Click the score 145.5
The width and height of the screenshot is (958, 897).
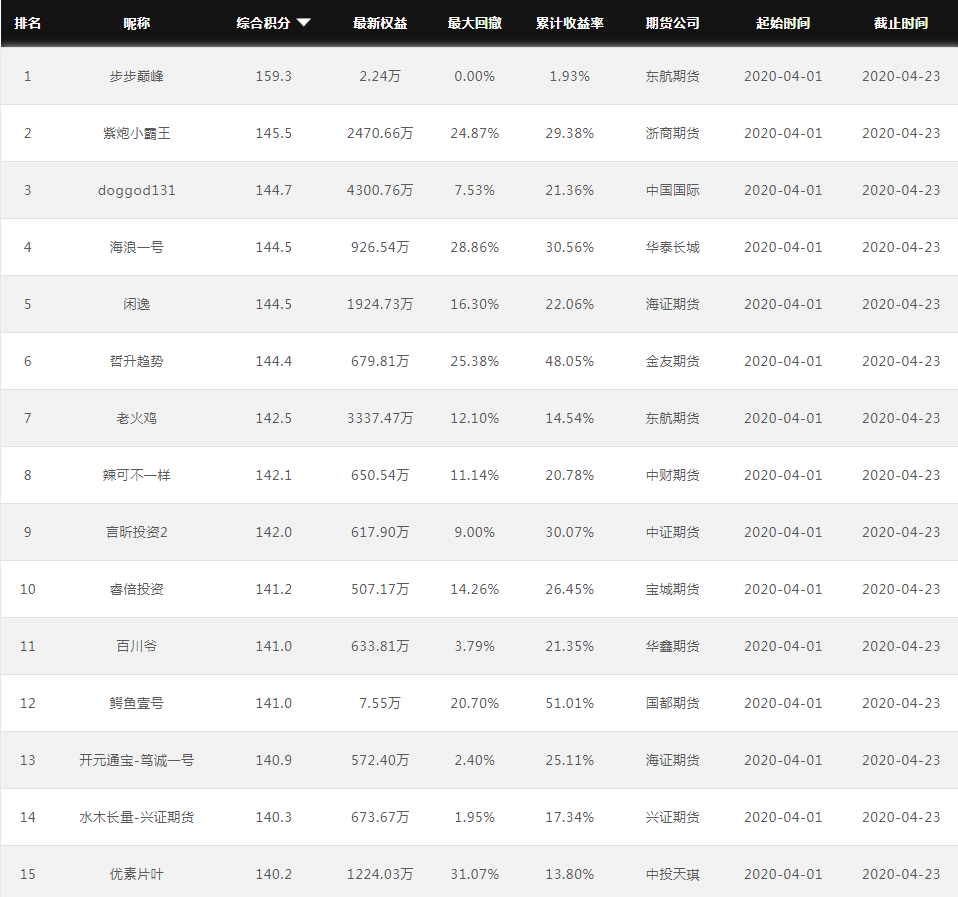(274, 133)
